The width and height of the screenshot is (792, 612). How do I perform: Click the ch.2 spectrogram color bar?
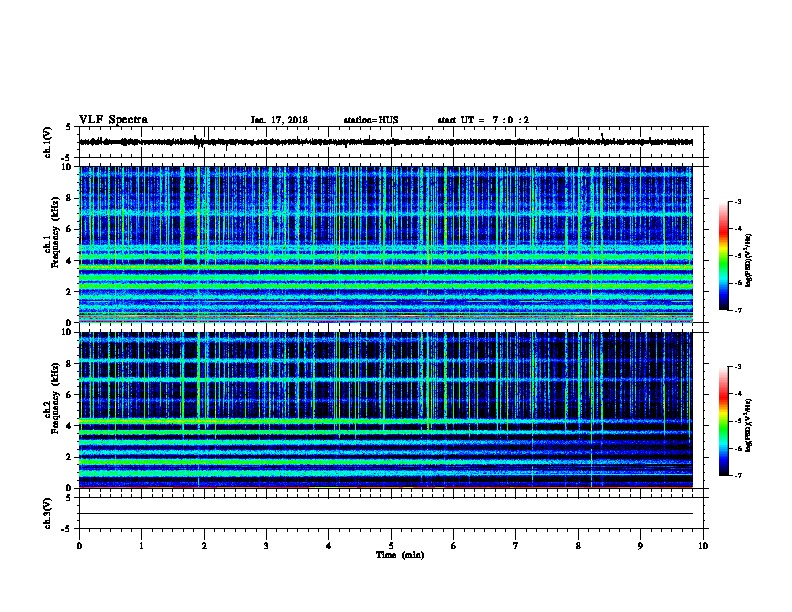(723, 421)
